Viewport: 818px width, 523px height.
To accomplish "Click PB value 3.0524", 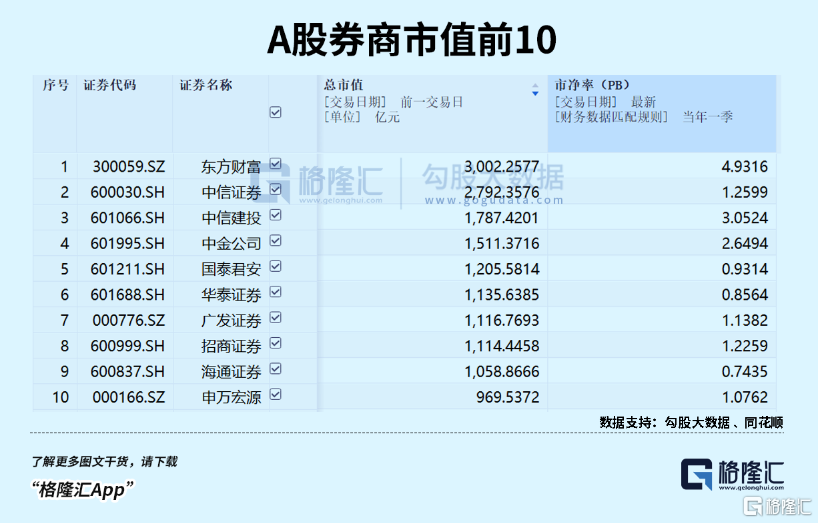I will 745,218.
